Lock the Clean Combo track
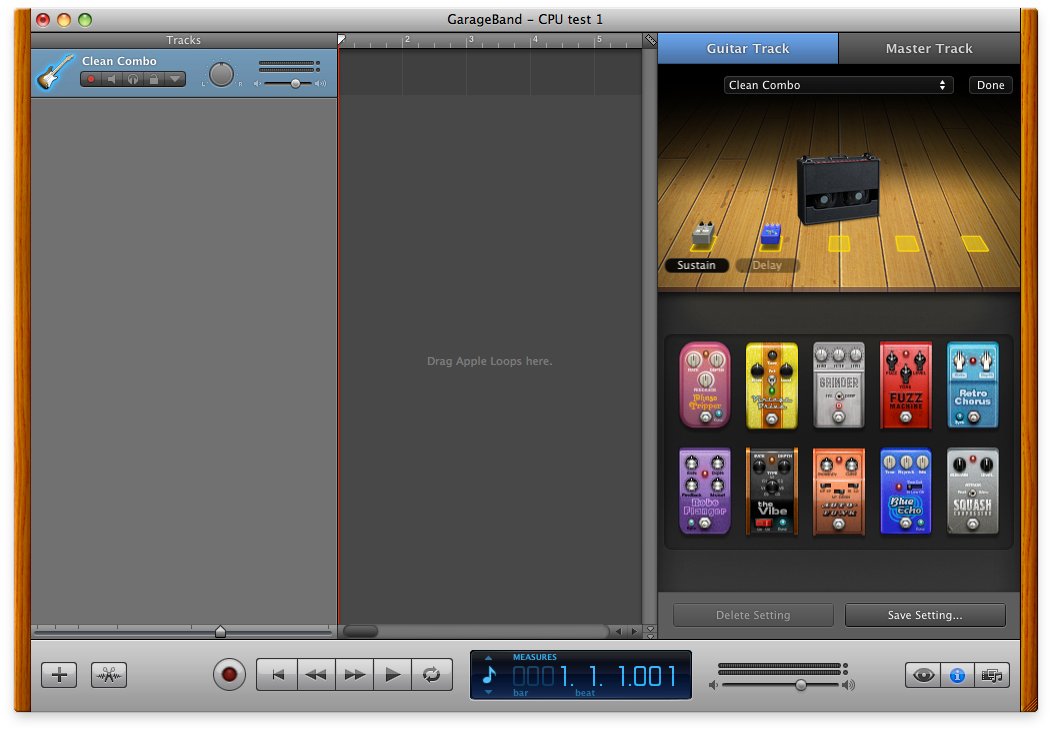The image size is (1052, 732). coord(154,79)
